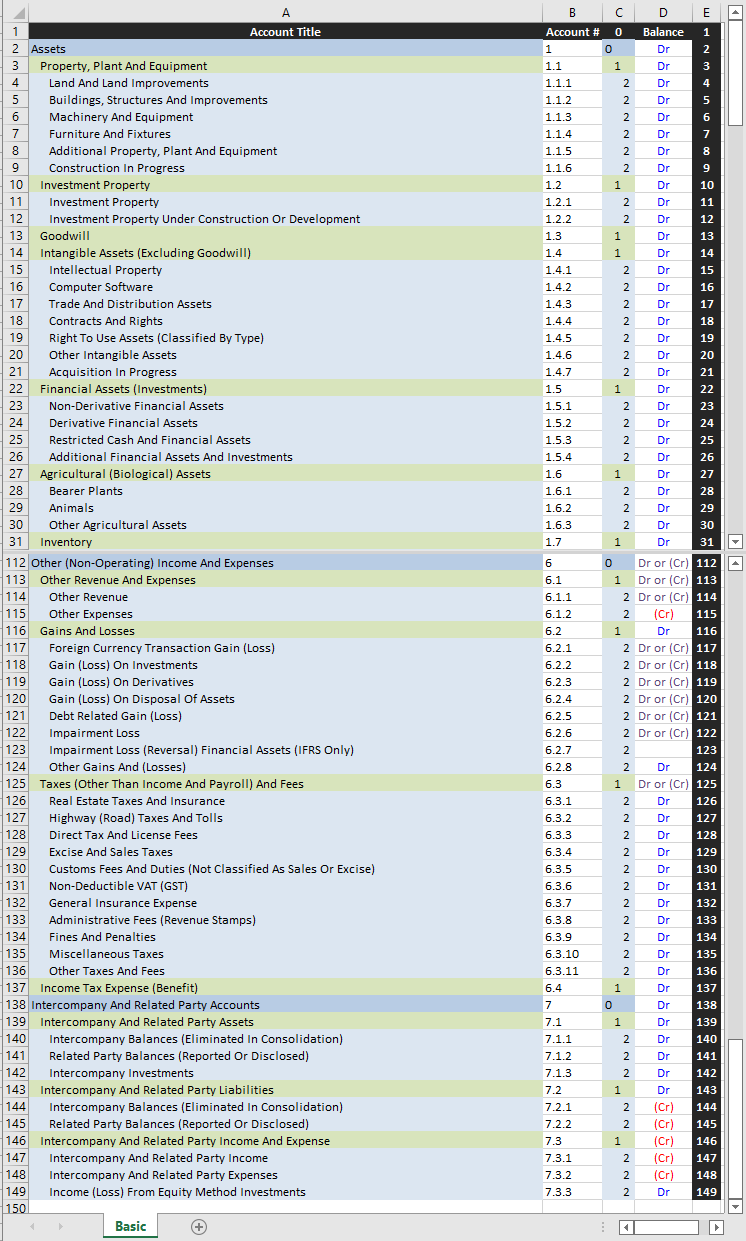Screen dimensions: 746x1241
Task: Select the Assets cell
Action: coord(286,49)
